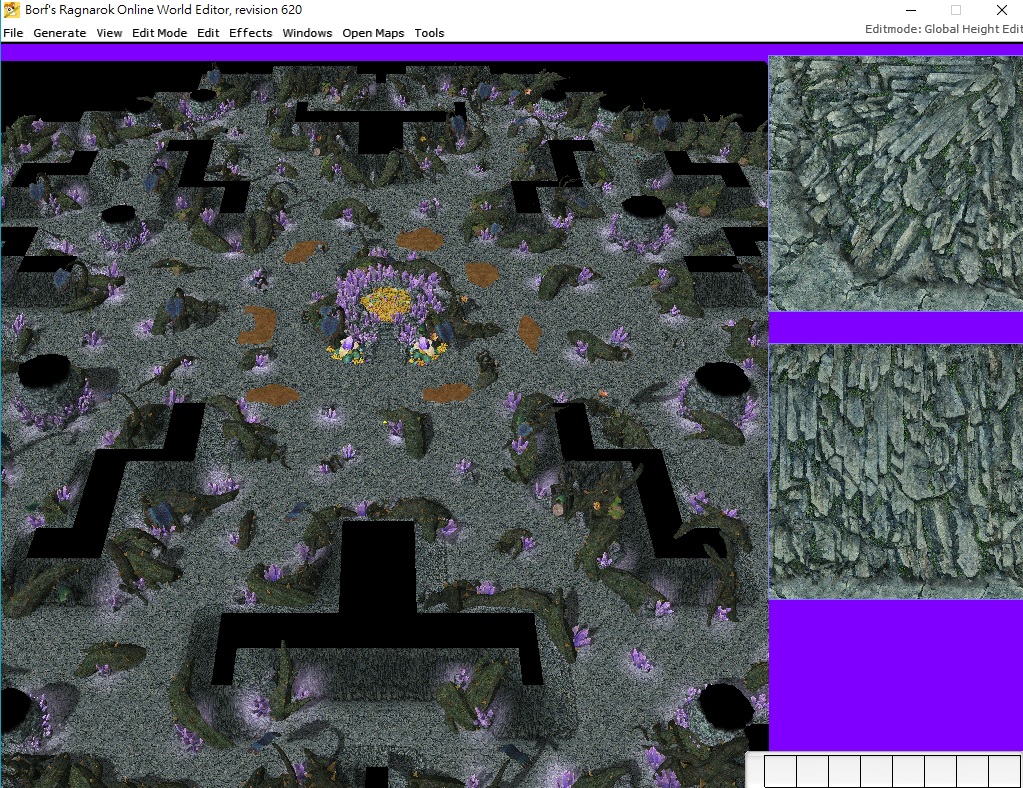Click the Borf's World Editor app icon
Viewport: 1023px width, 788px height.
pos(11,10)
